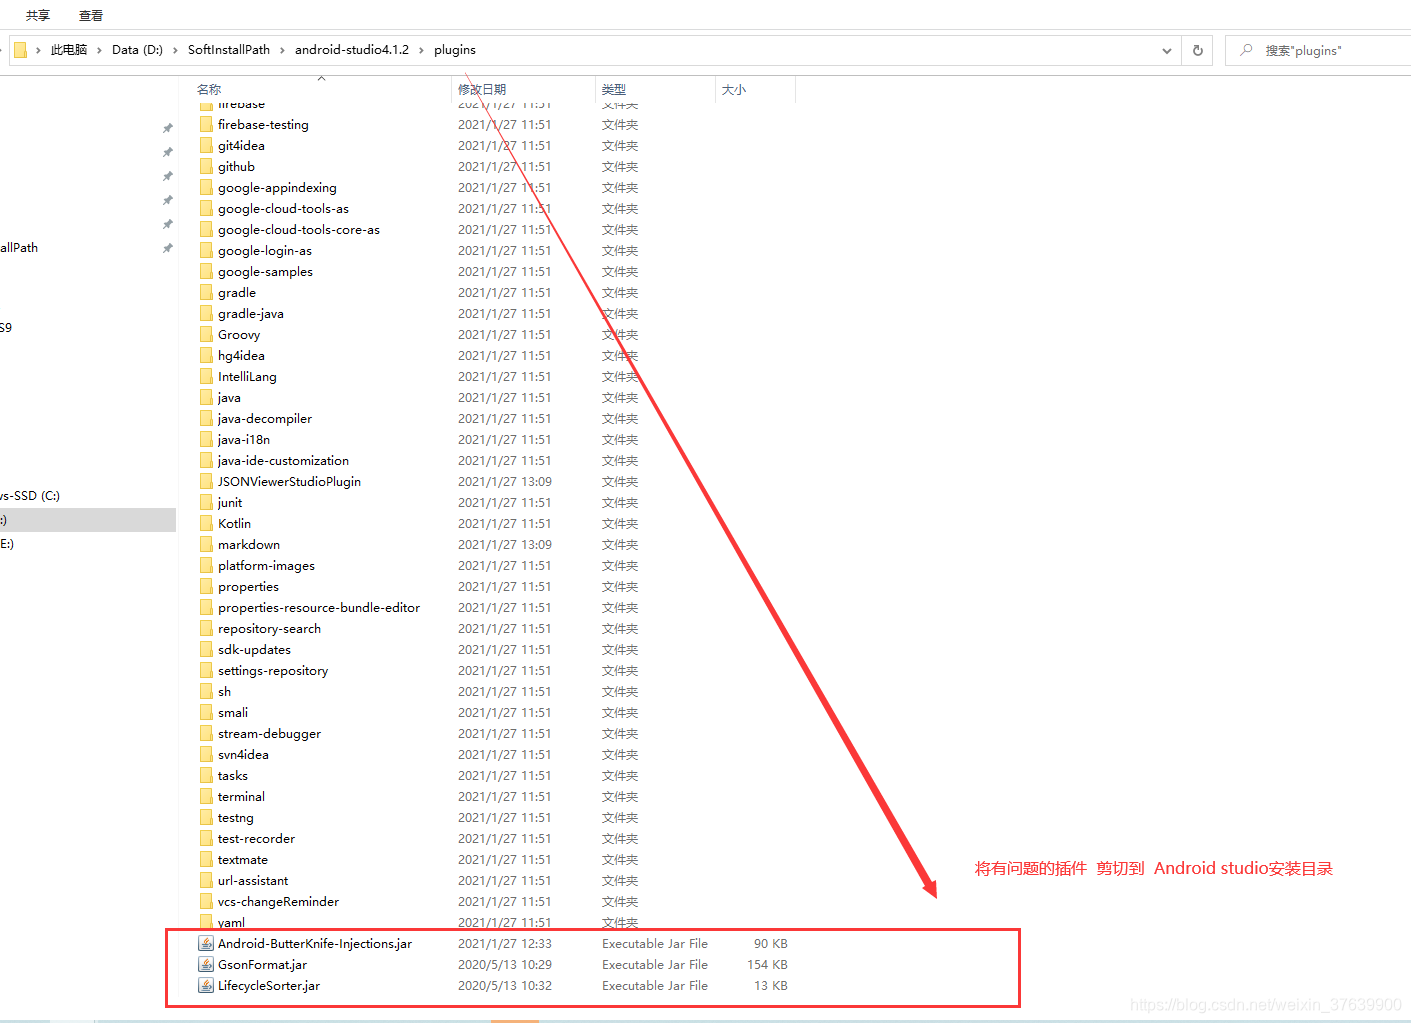Select the markdown folder icon
1411x1023 pixels.
click(x=206, y=545)
